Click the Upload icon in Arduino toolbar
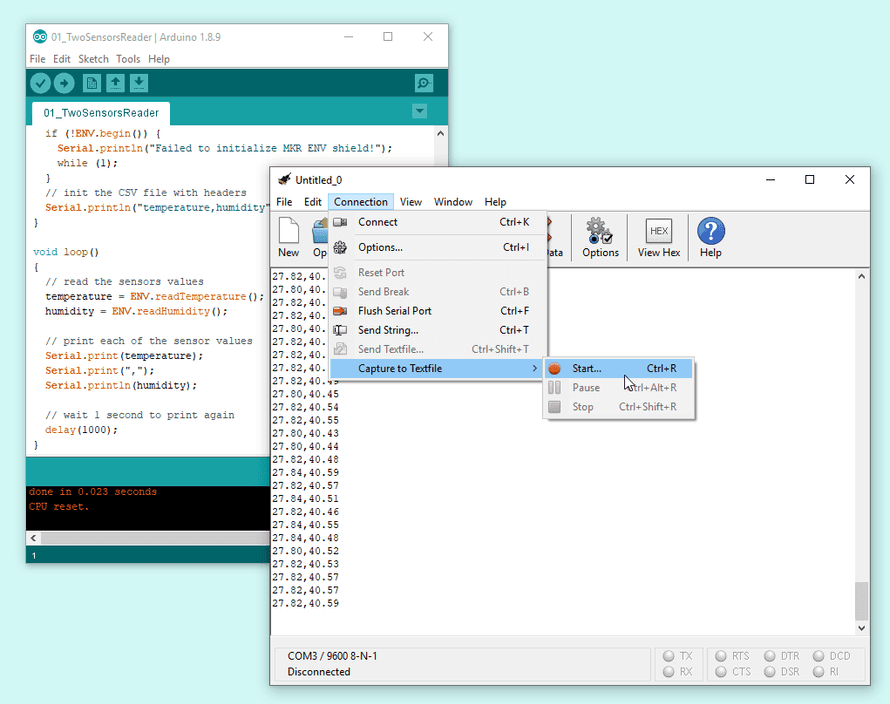890x704 pixels. pyautogui.click(x=64, y=83)
